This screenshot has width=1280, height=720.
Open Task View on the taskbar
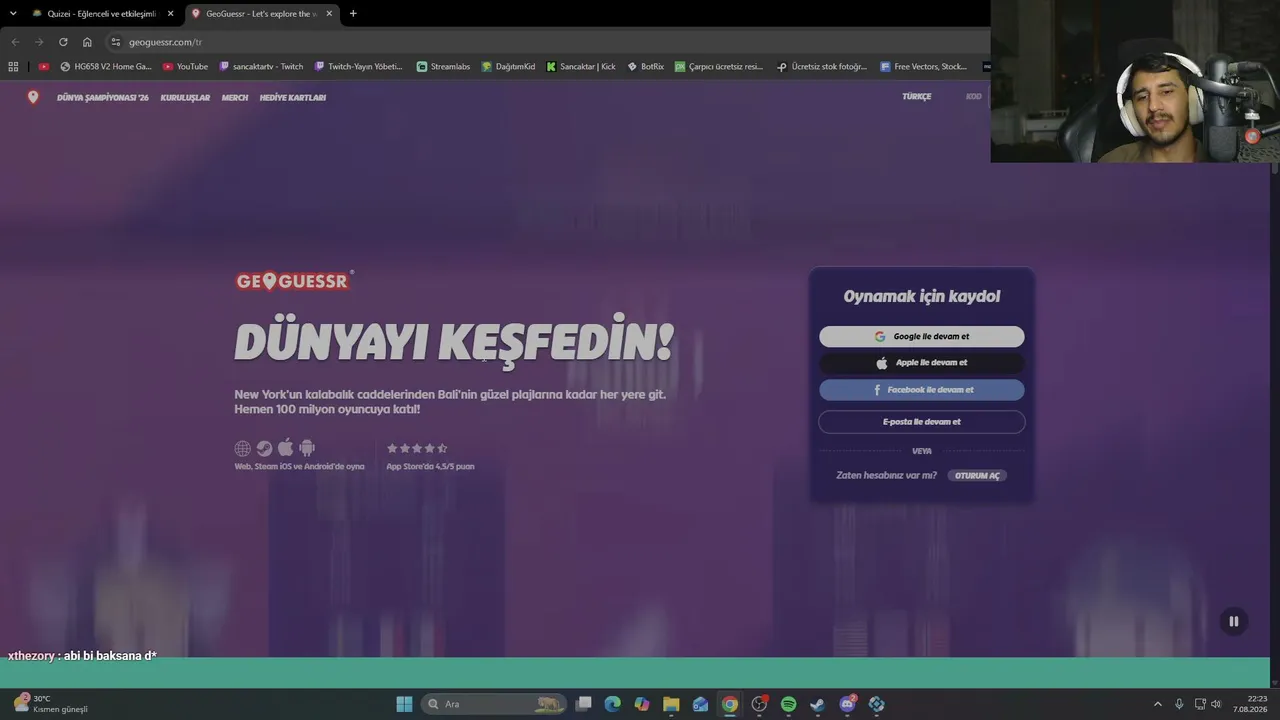pos(584,704)
